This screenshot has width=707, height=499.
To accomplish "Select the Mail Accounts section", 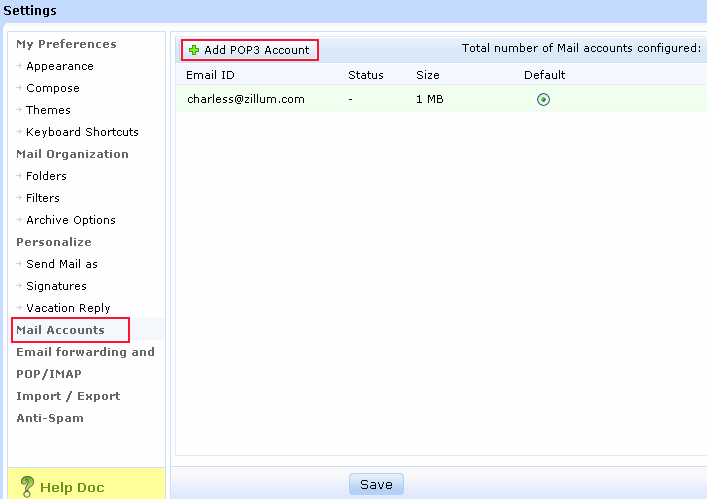I will [60, 330].
